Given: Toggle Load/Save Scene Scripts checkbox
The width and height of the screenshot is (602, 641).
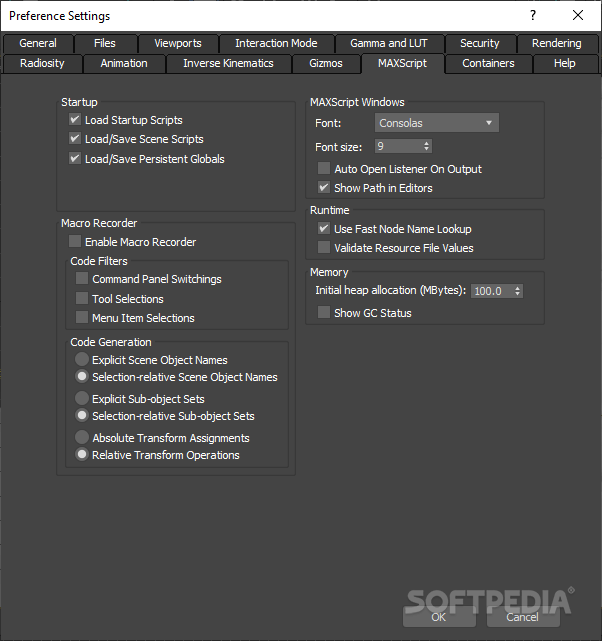Looking at the screenshot, I should pyautogui.click(x=75, y=139).
